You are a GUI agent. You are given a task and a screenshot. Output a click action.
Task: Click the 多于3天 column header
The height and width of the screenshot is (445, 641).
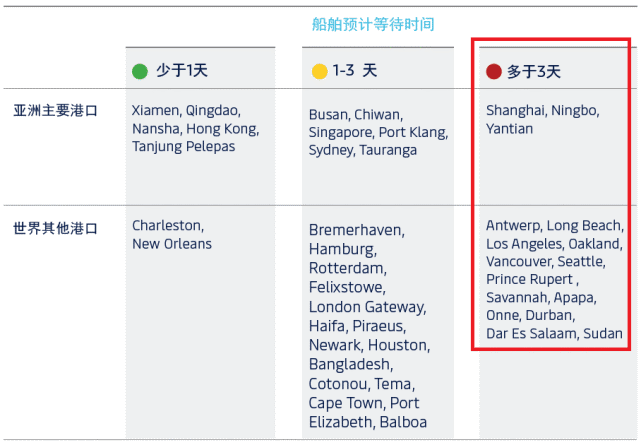(534, 72)
